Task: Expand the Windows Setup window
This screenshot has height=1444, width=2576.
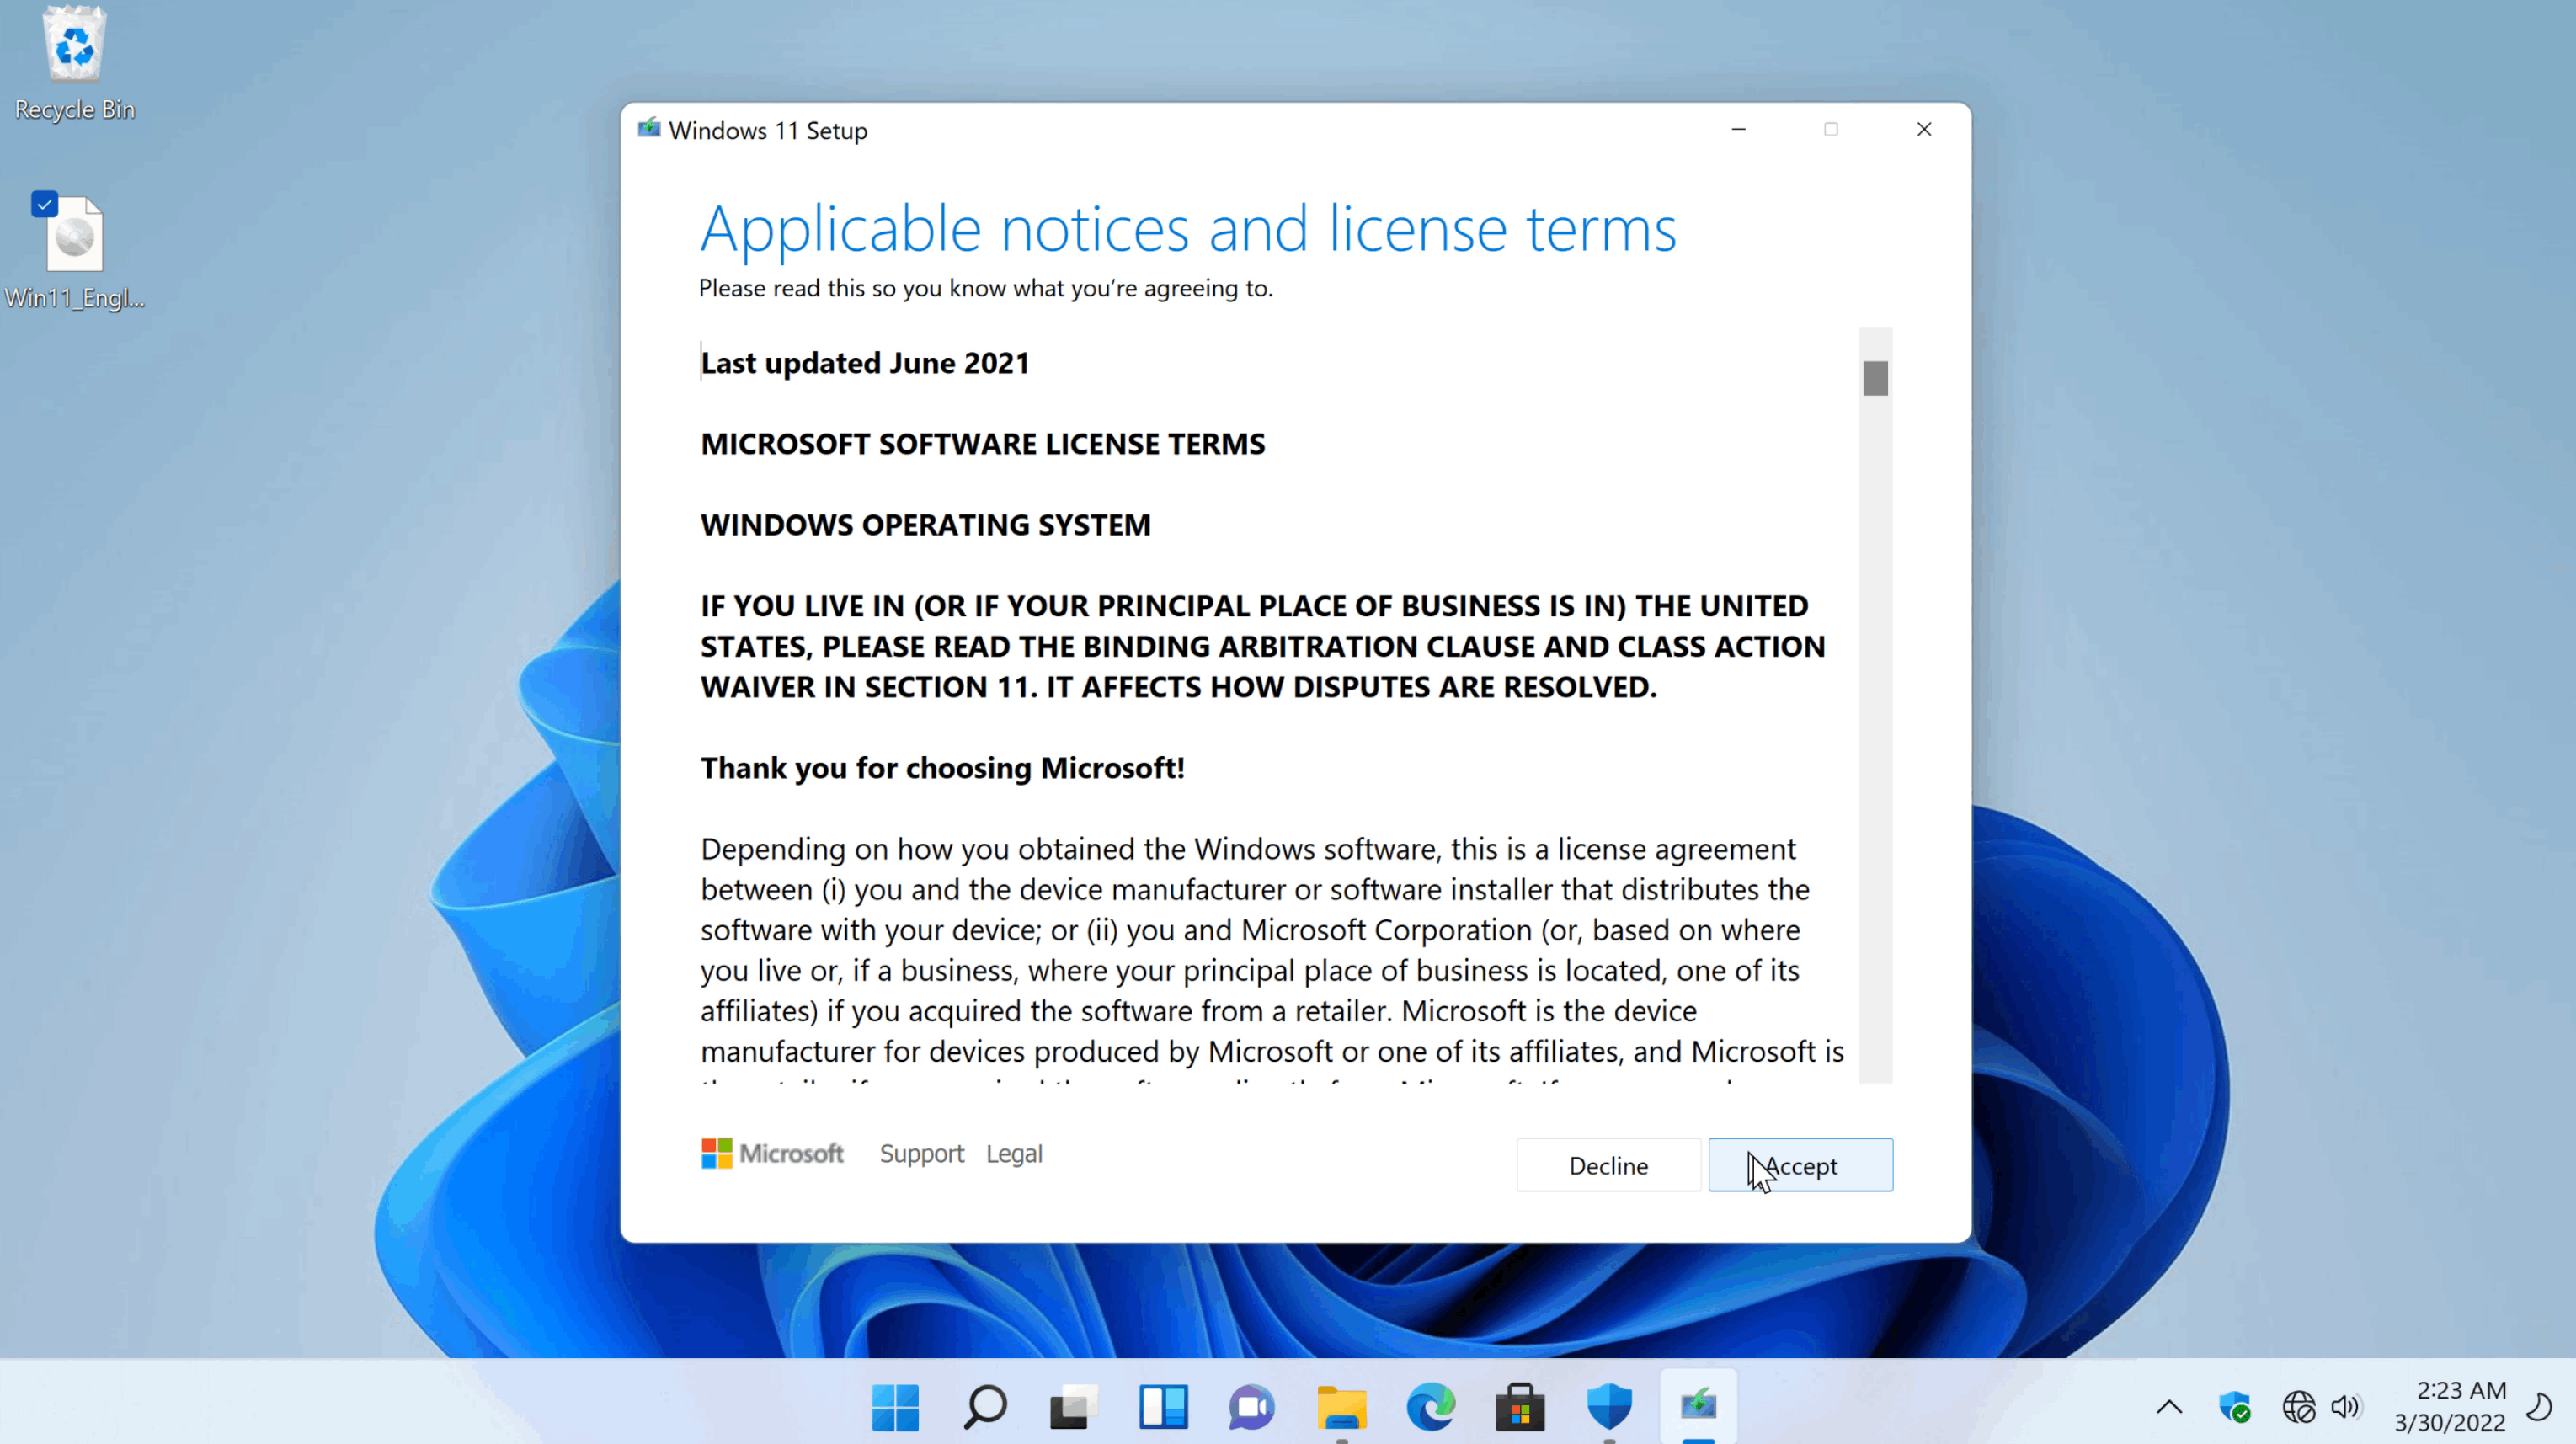Action: pos(1831,129)
